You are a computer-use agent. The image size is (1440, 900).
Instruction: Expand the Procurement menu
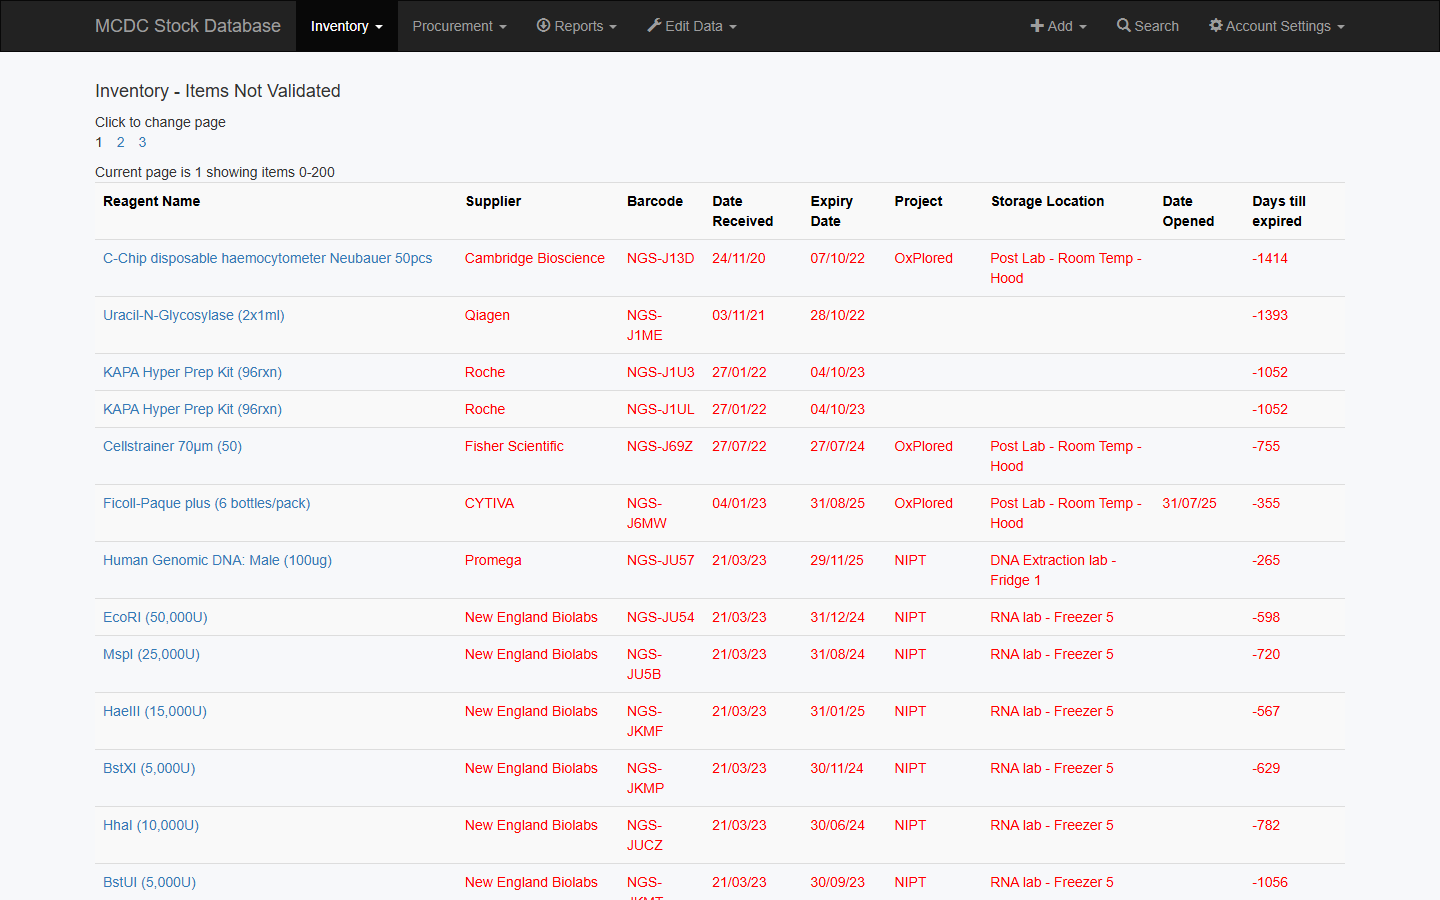tap(459, 26)
